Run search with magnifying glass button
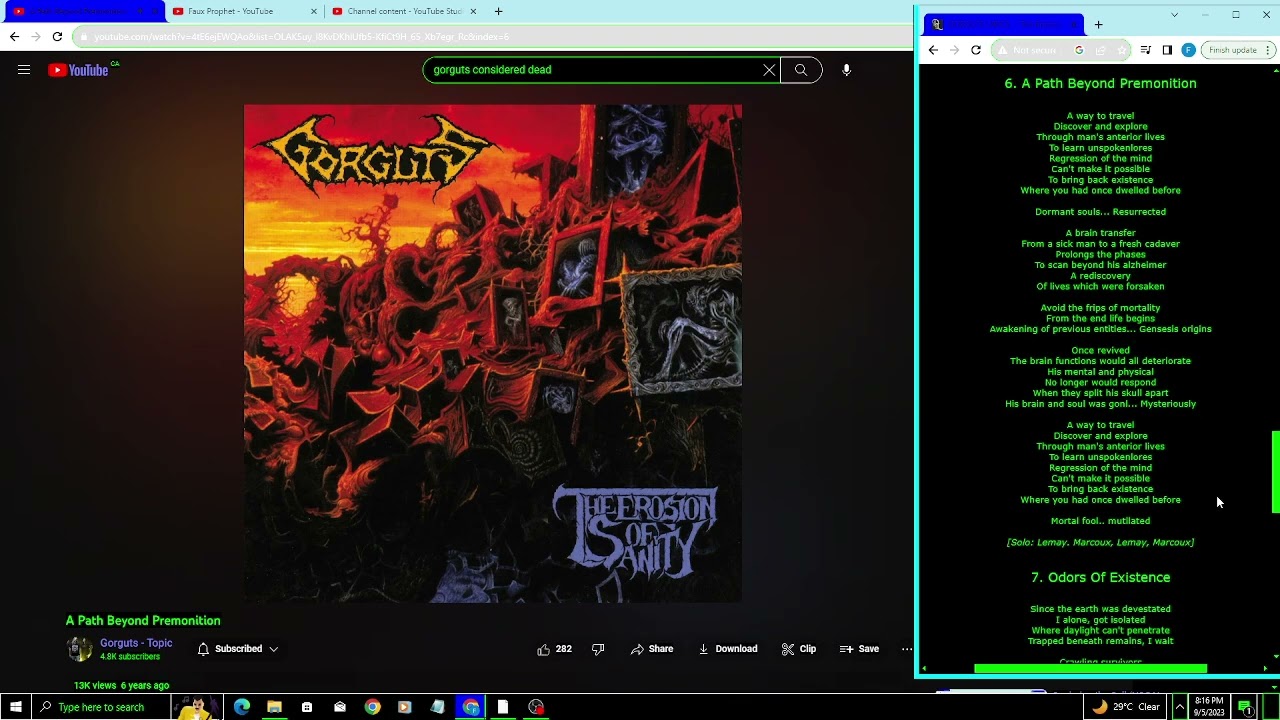The image size is (1280, 720). tap(801, 70)
